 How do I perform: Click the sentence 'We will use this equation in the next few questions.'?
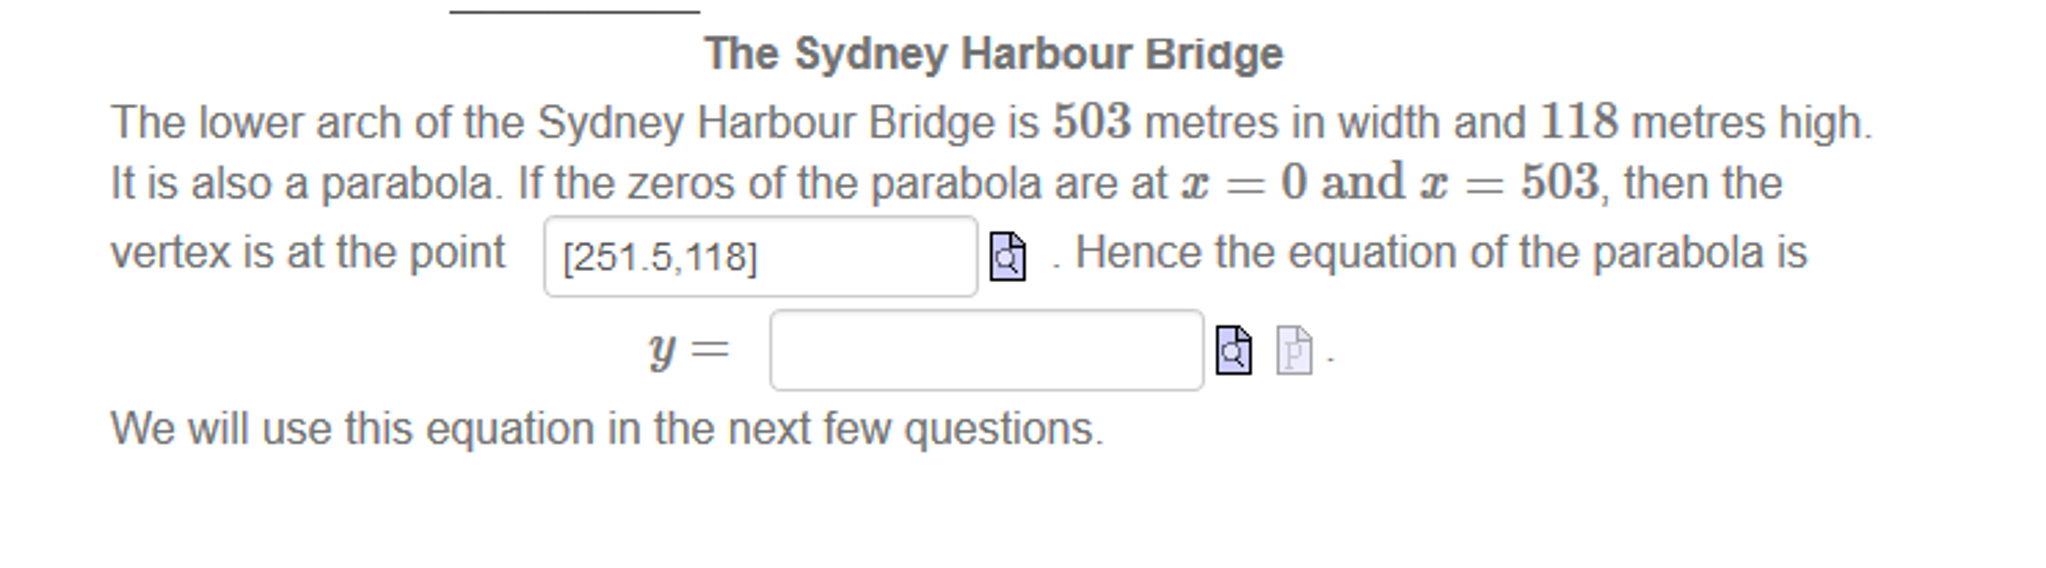point(607,429)
